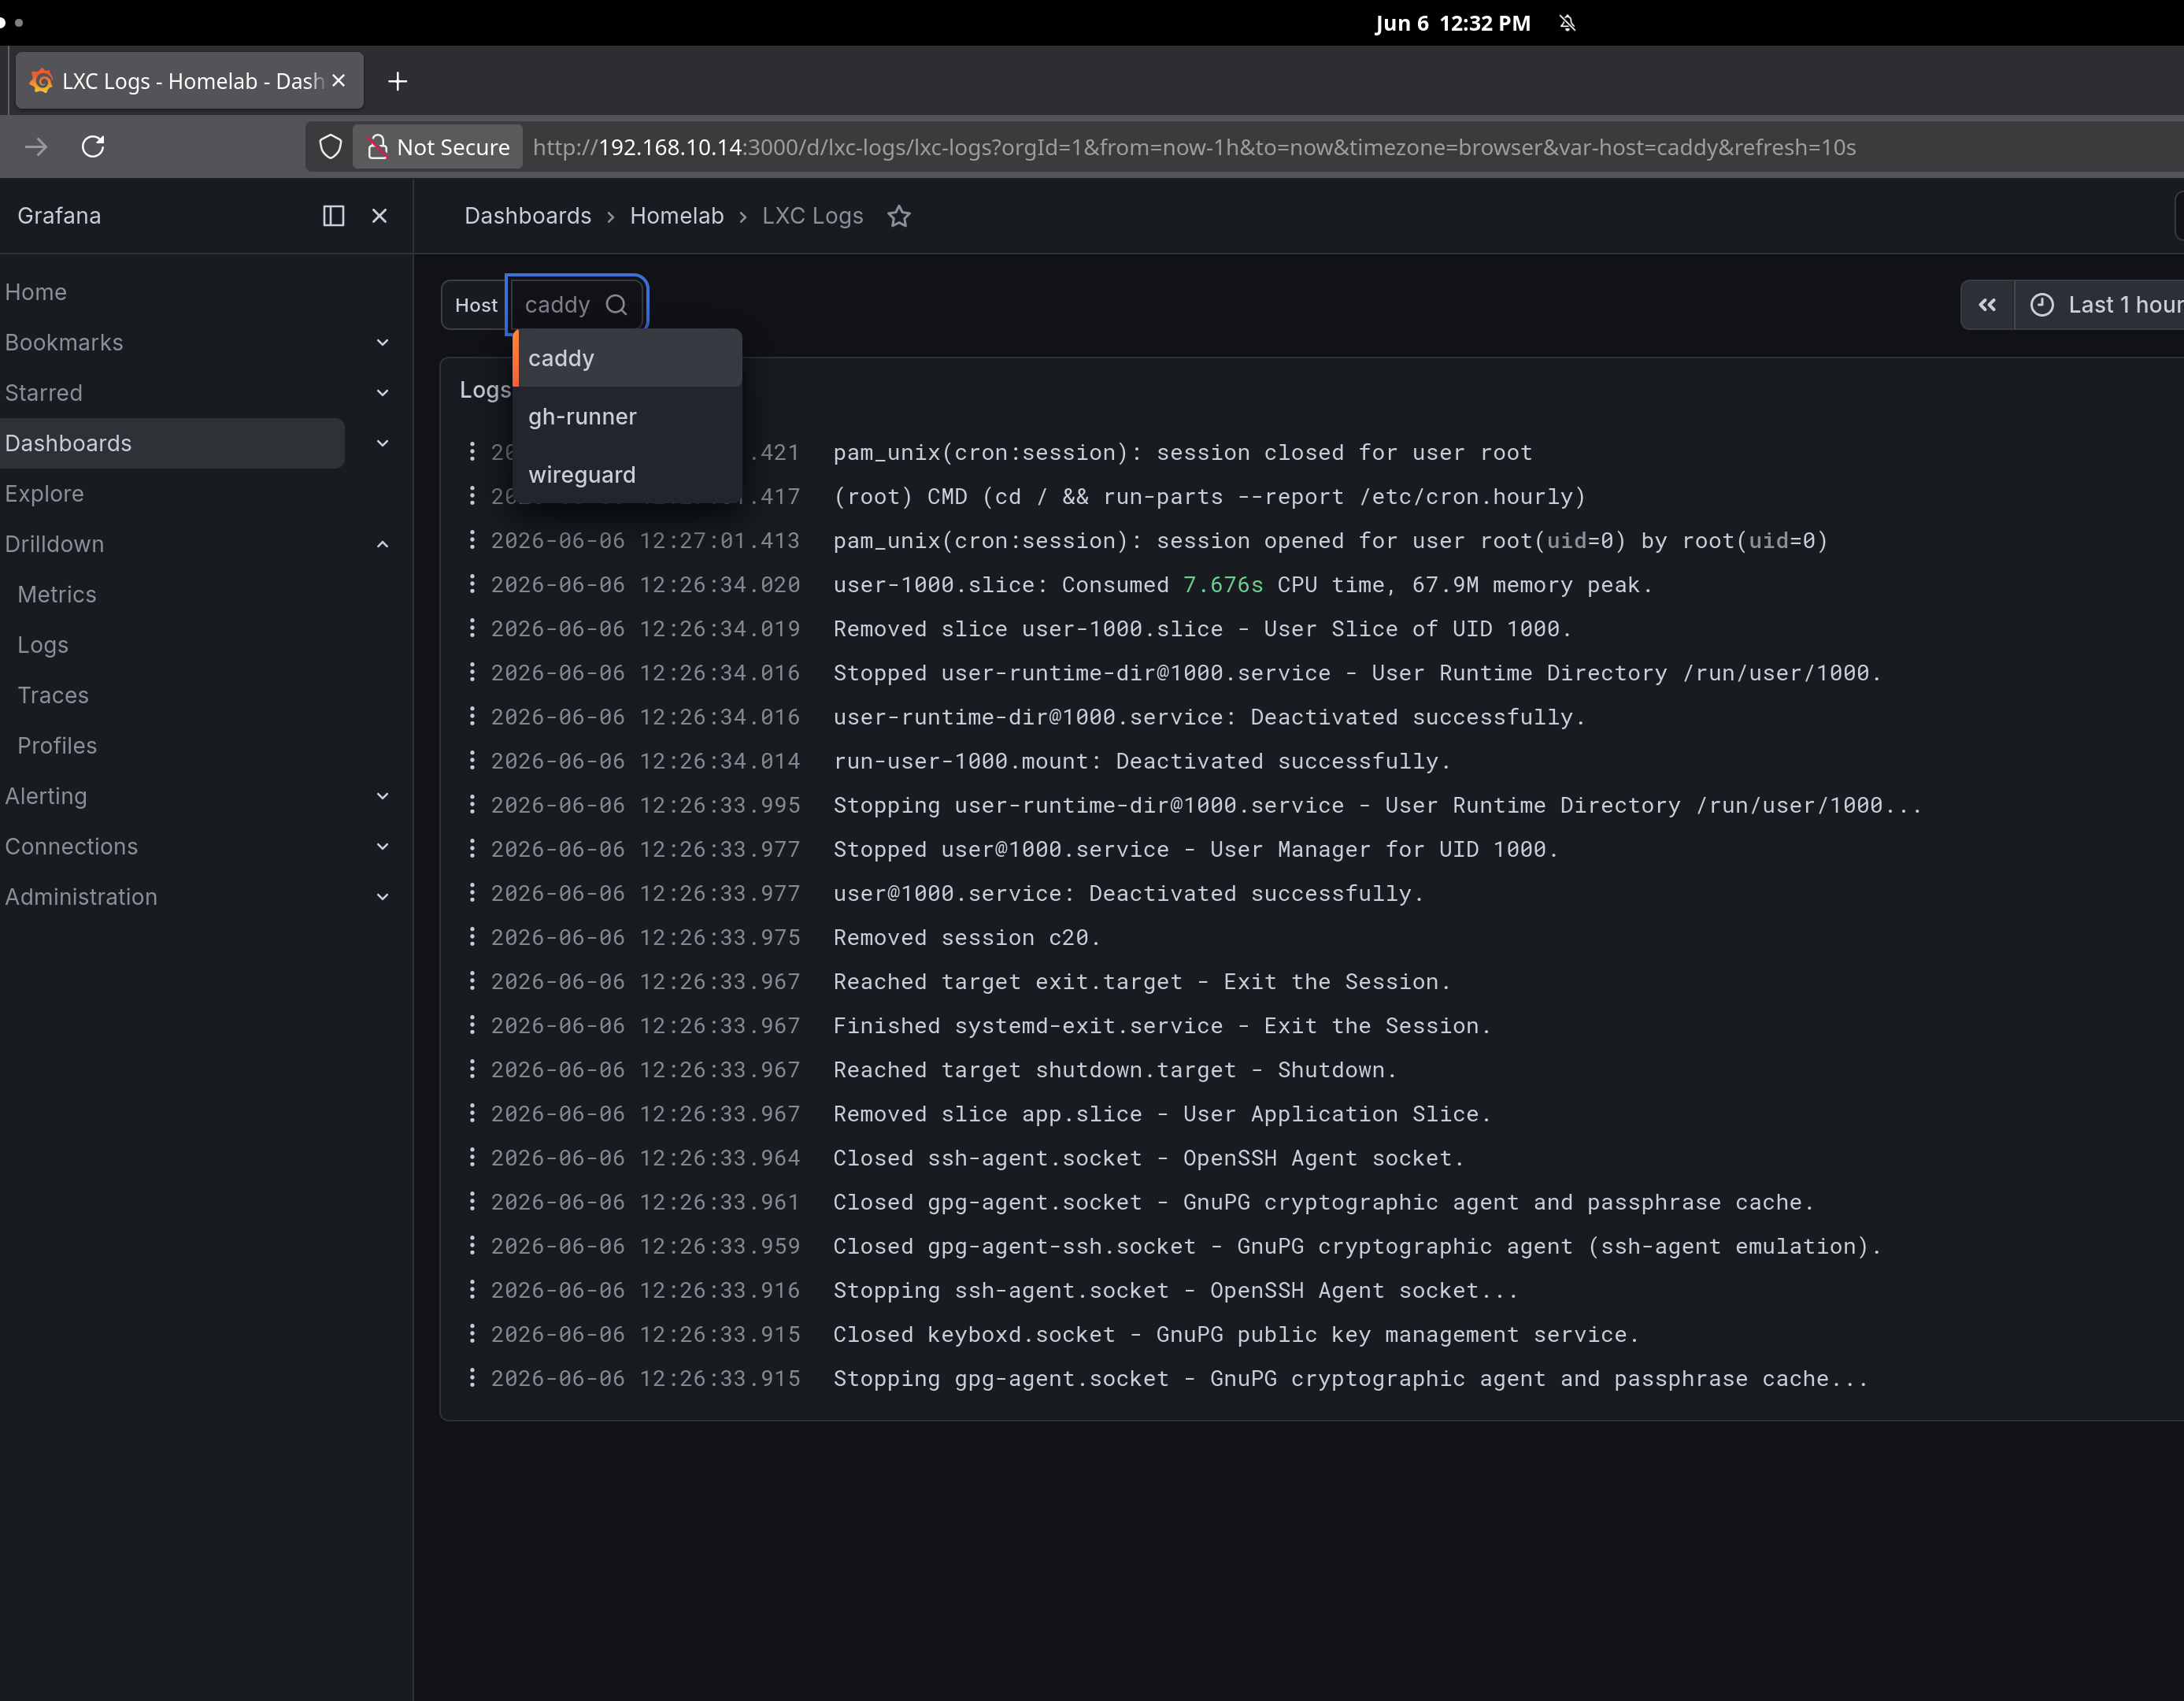The image size is (2184, 1701).
Task: Open Drilldown Logs in sidebar
Action: pyautogui.click(x=43, y=645)
